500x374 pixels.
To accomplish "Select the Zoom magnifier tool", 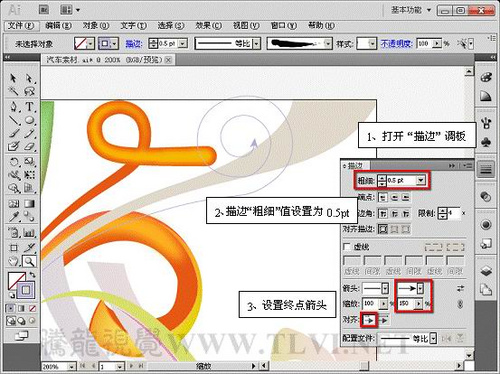I will (29, 262).
